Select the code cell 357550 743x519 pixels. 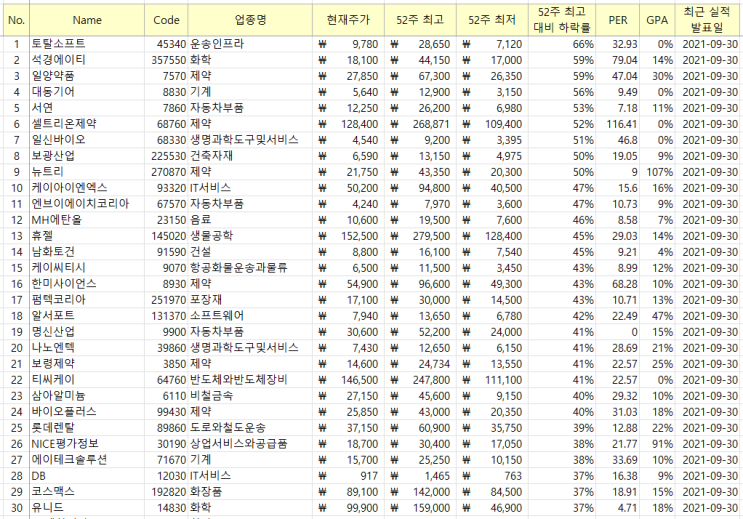point(166,60)
